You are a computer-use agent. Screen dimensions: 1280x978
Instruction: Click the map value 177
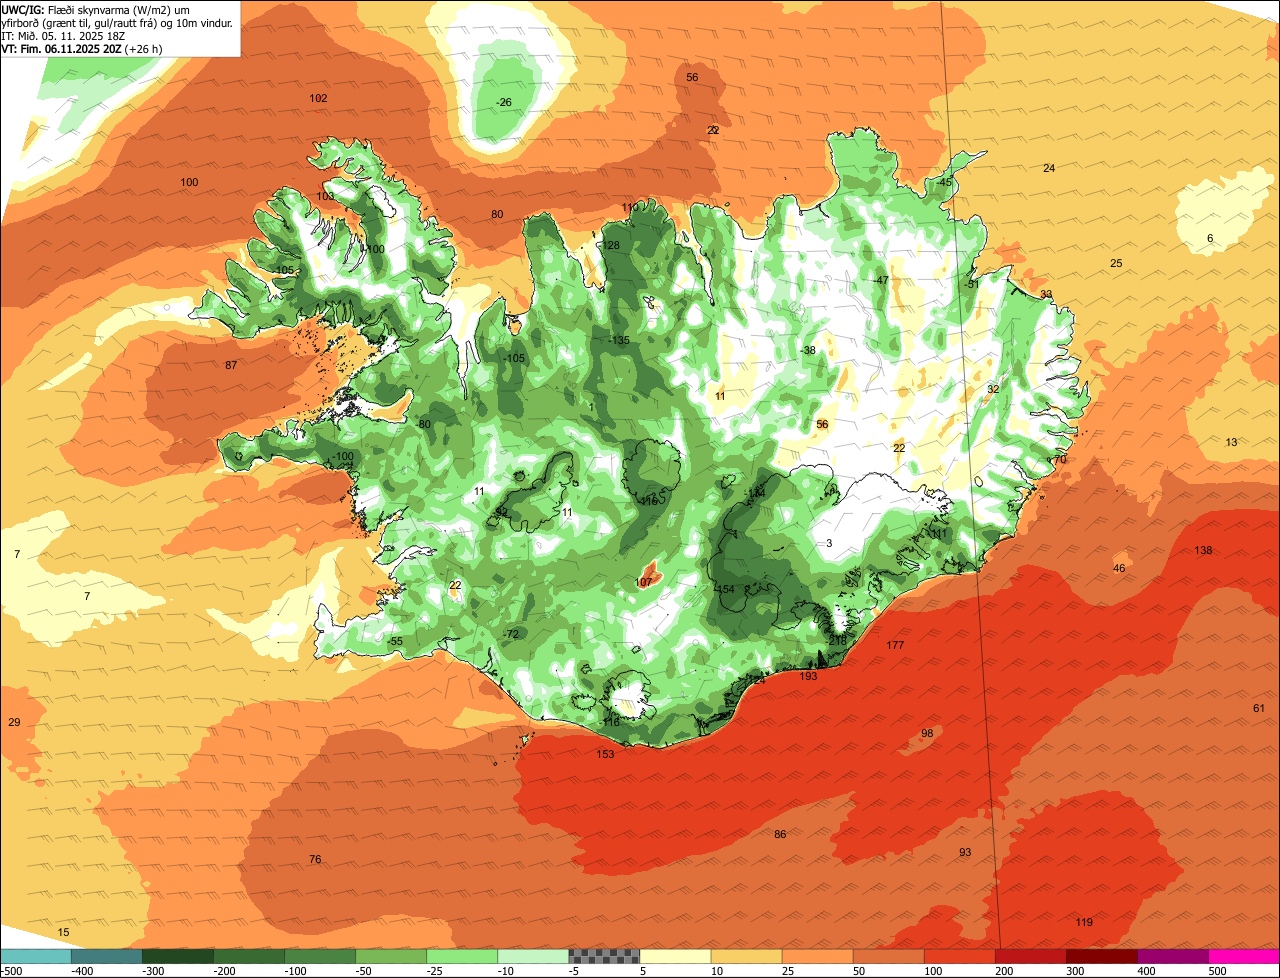[895, 645]
